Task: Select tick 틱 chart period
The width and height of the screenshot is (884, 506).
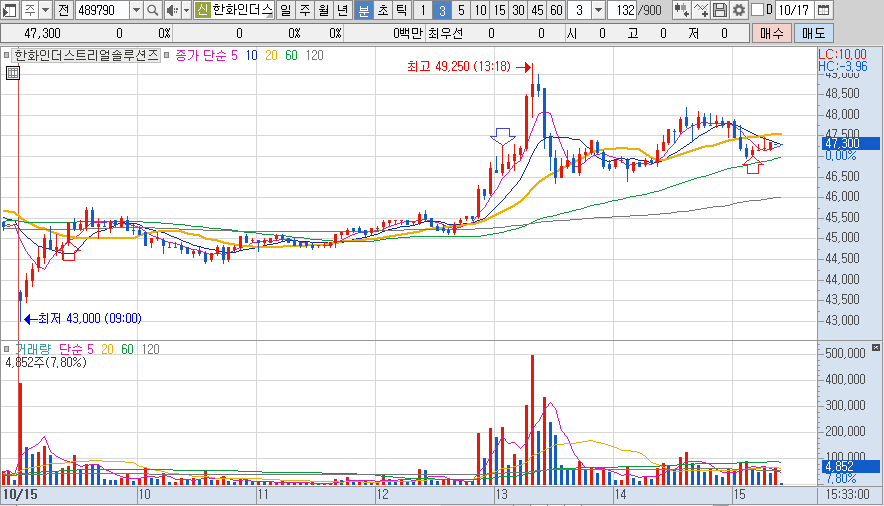Action: coord(401,10)
